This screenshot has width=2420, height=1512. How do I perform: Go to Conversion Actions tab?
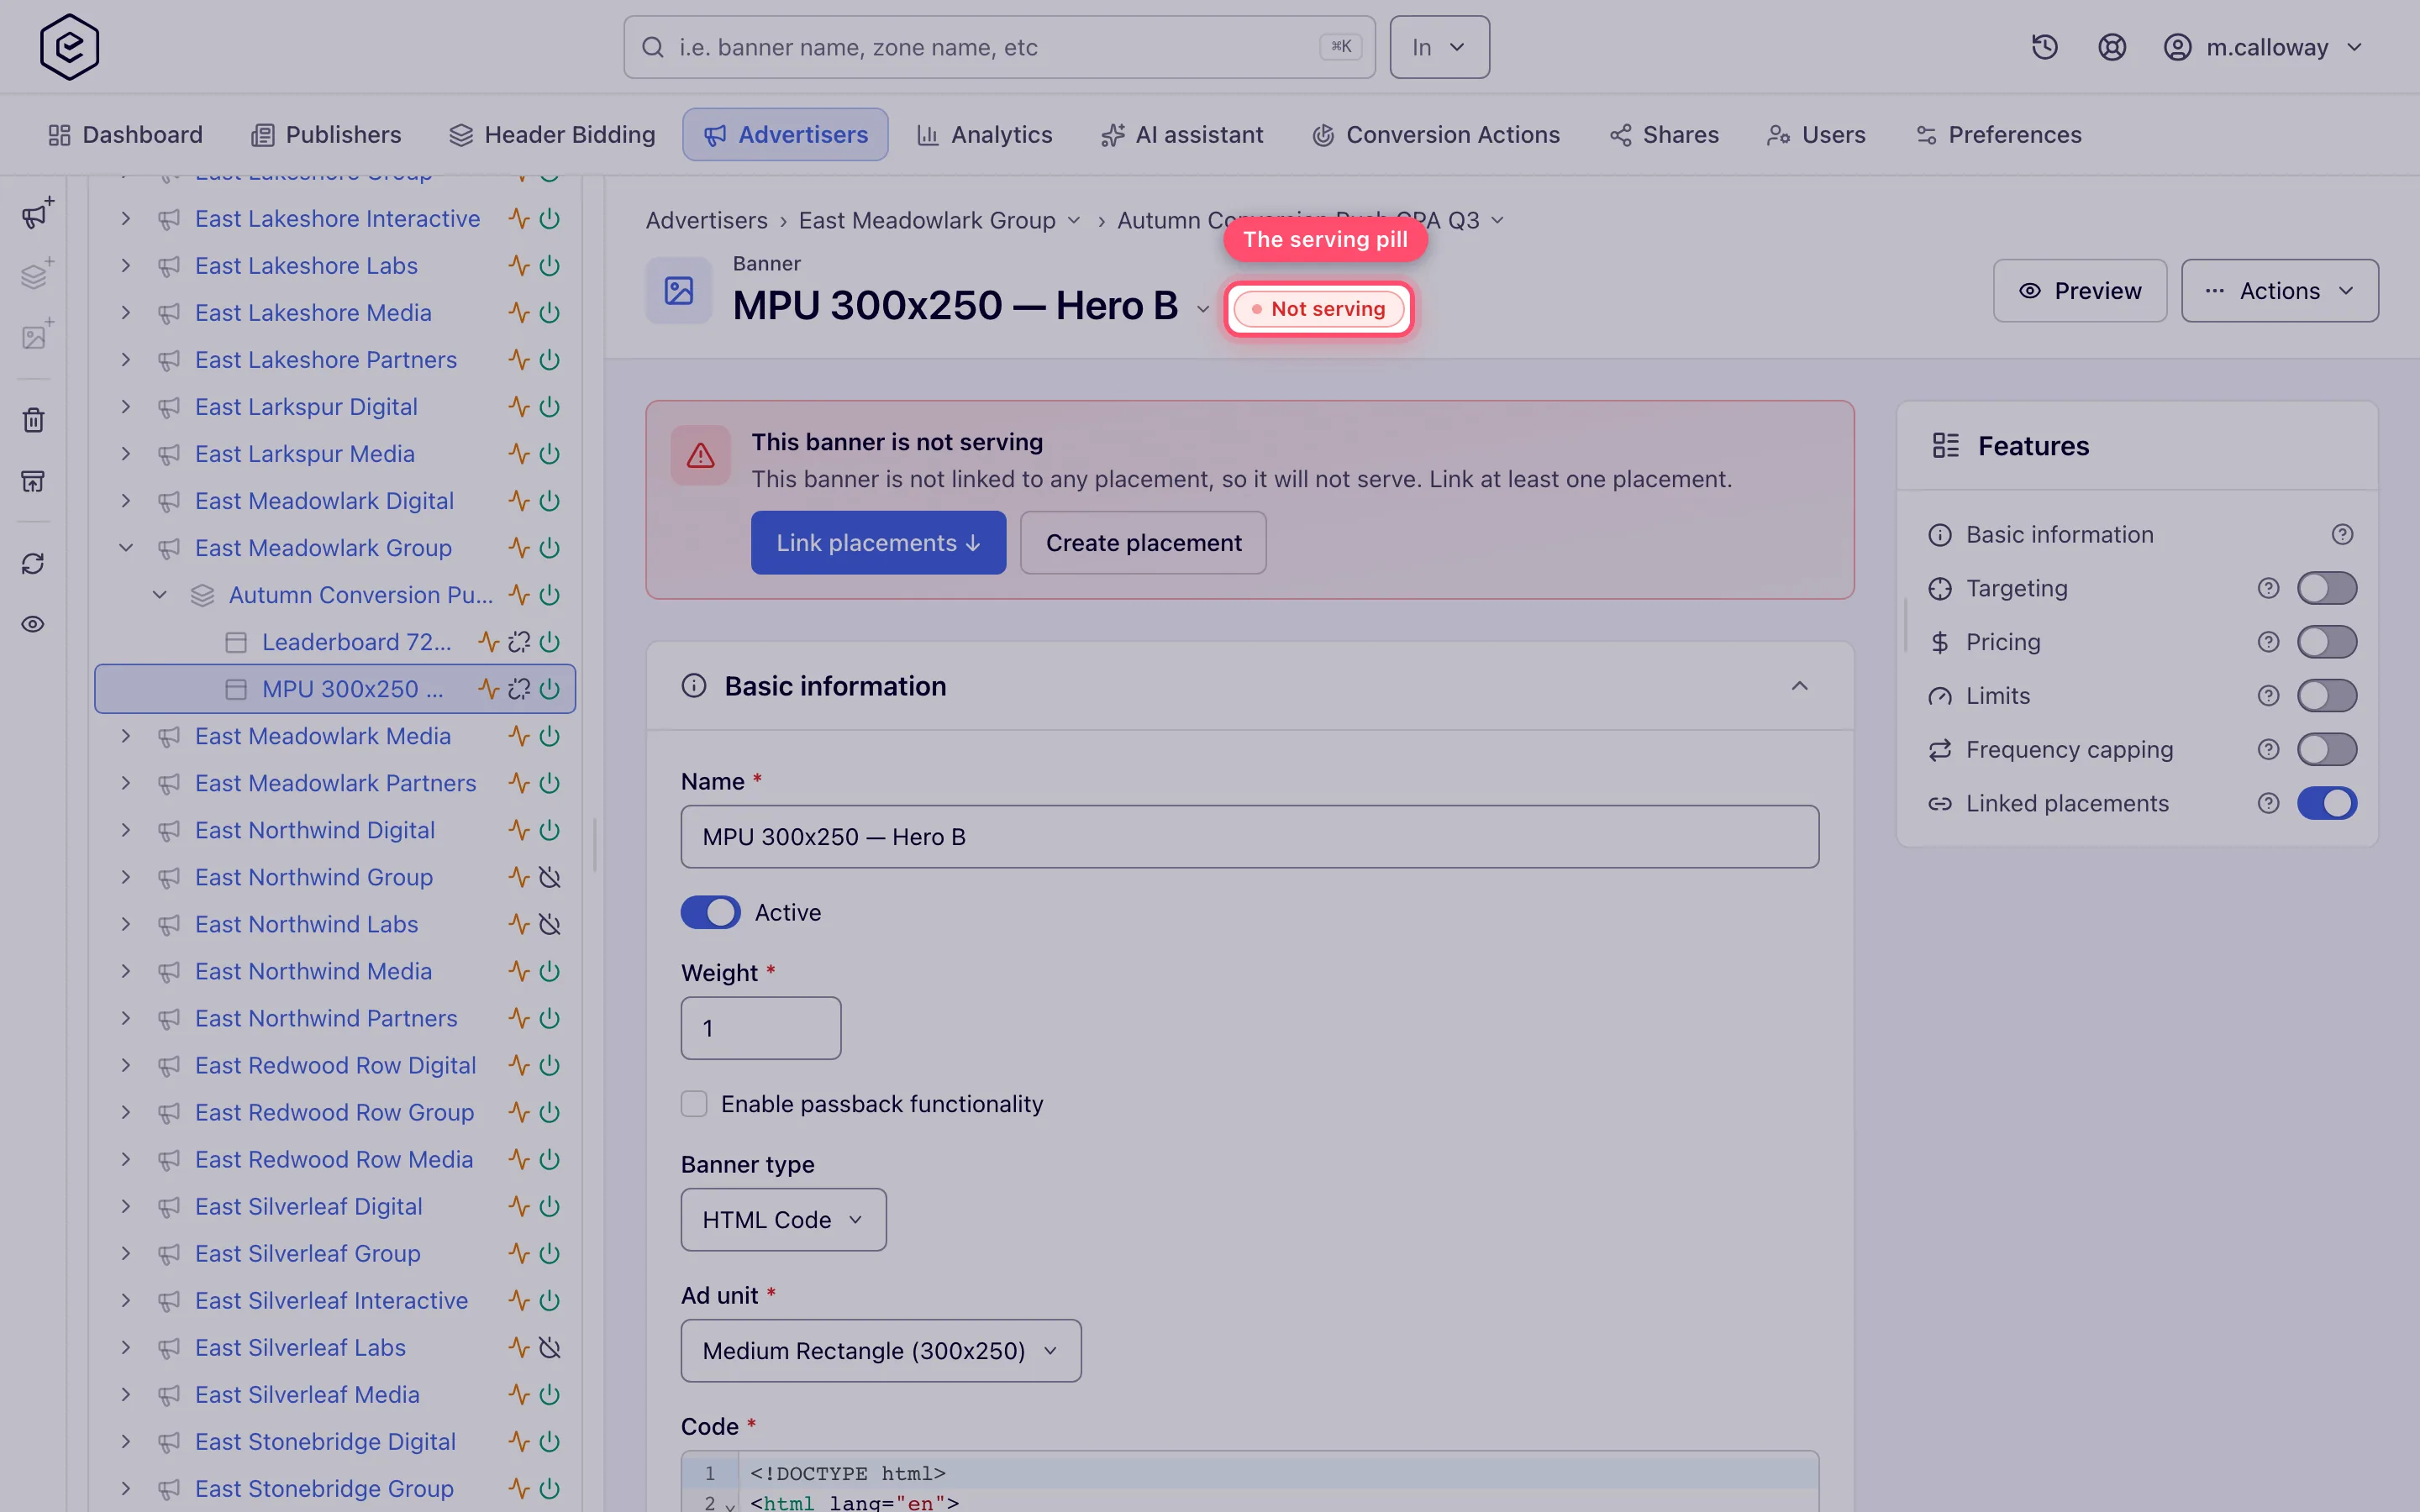[x=1436, y=135]
